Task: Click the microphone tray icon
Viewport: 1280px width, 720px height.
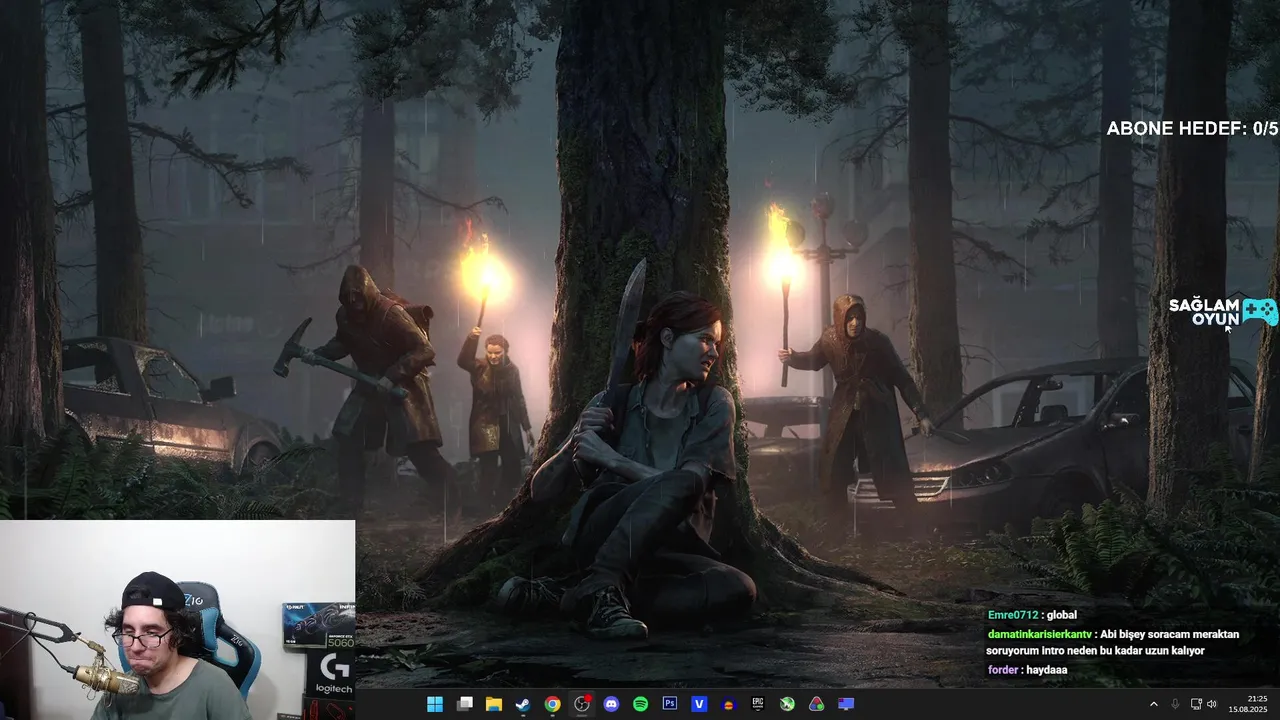Action: 1175,704
